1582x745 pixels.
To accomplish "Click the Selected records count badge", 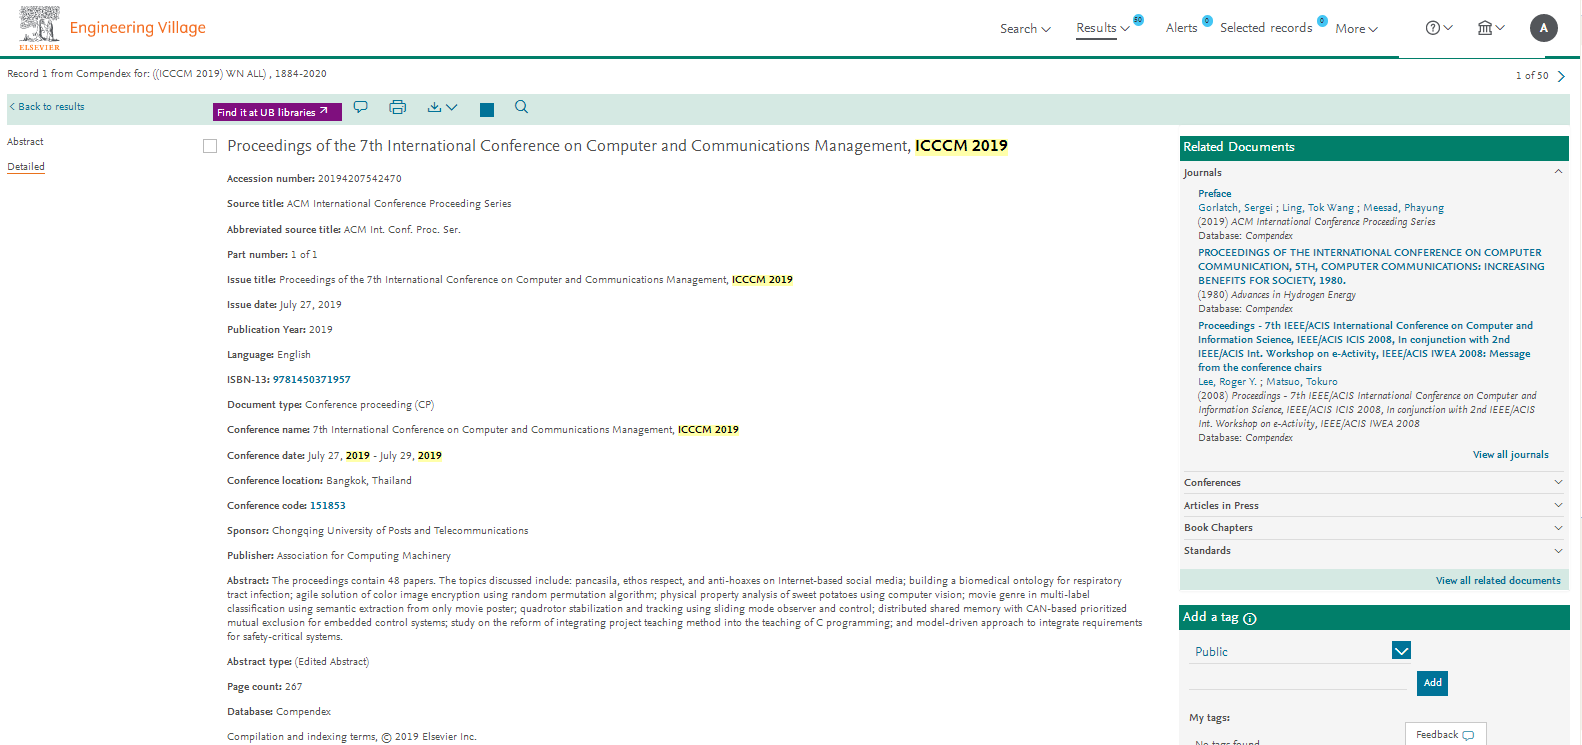I will coord(1322,20).
